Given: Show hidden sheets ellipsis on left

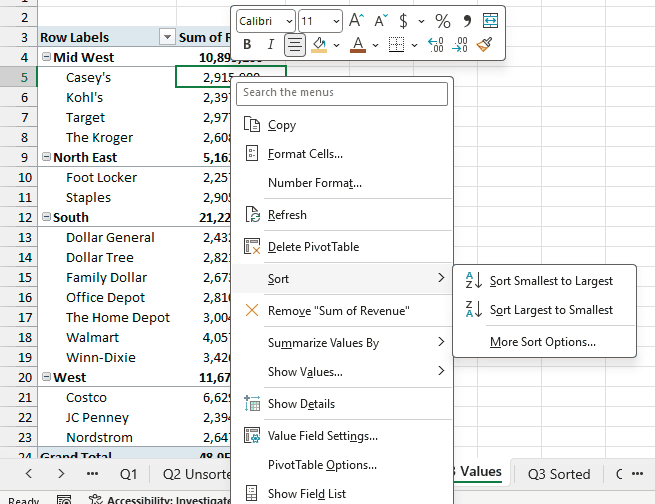Looking at the screenshot, I should click(92, 474).
